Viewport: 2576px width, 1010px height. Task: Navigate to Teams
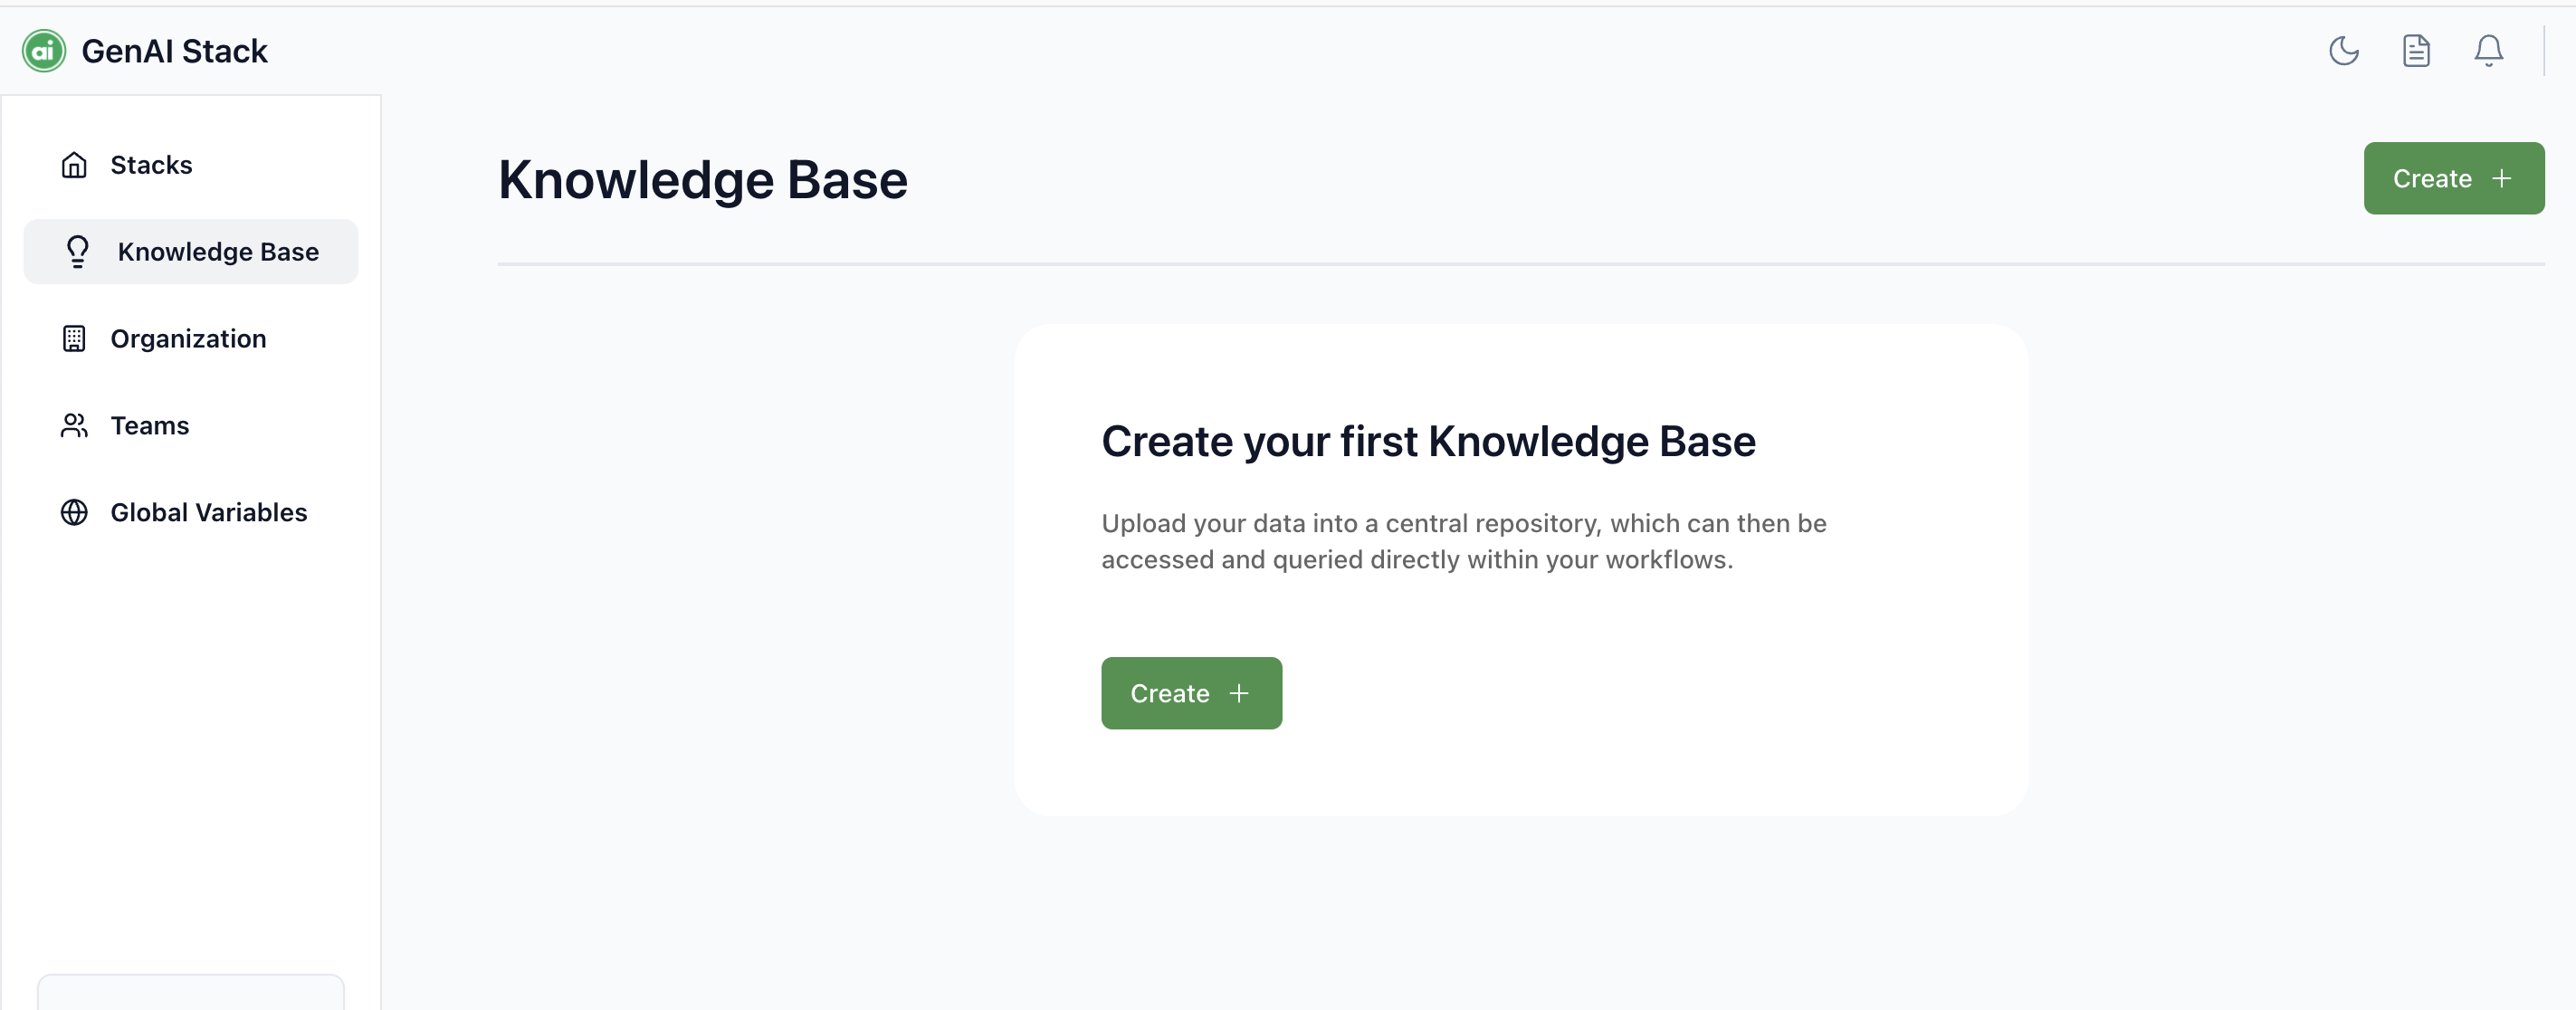(x=150, y=426)
